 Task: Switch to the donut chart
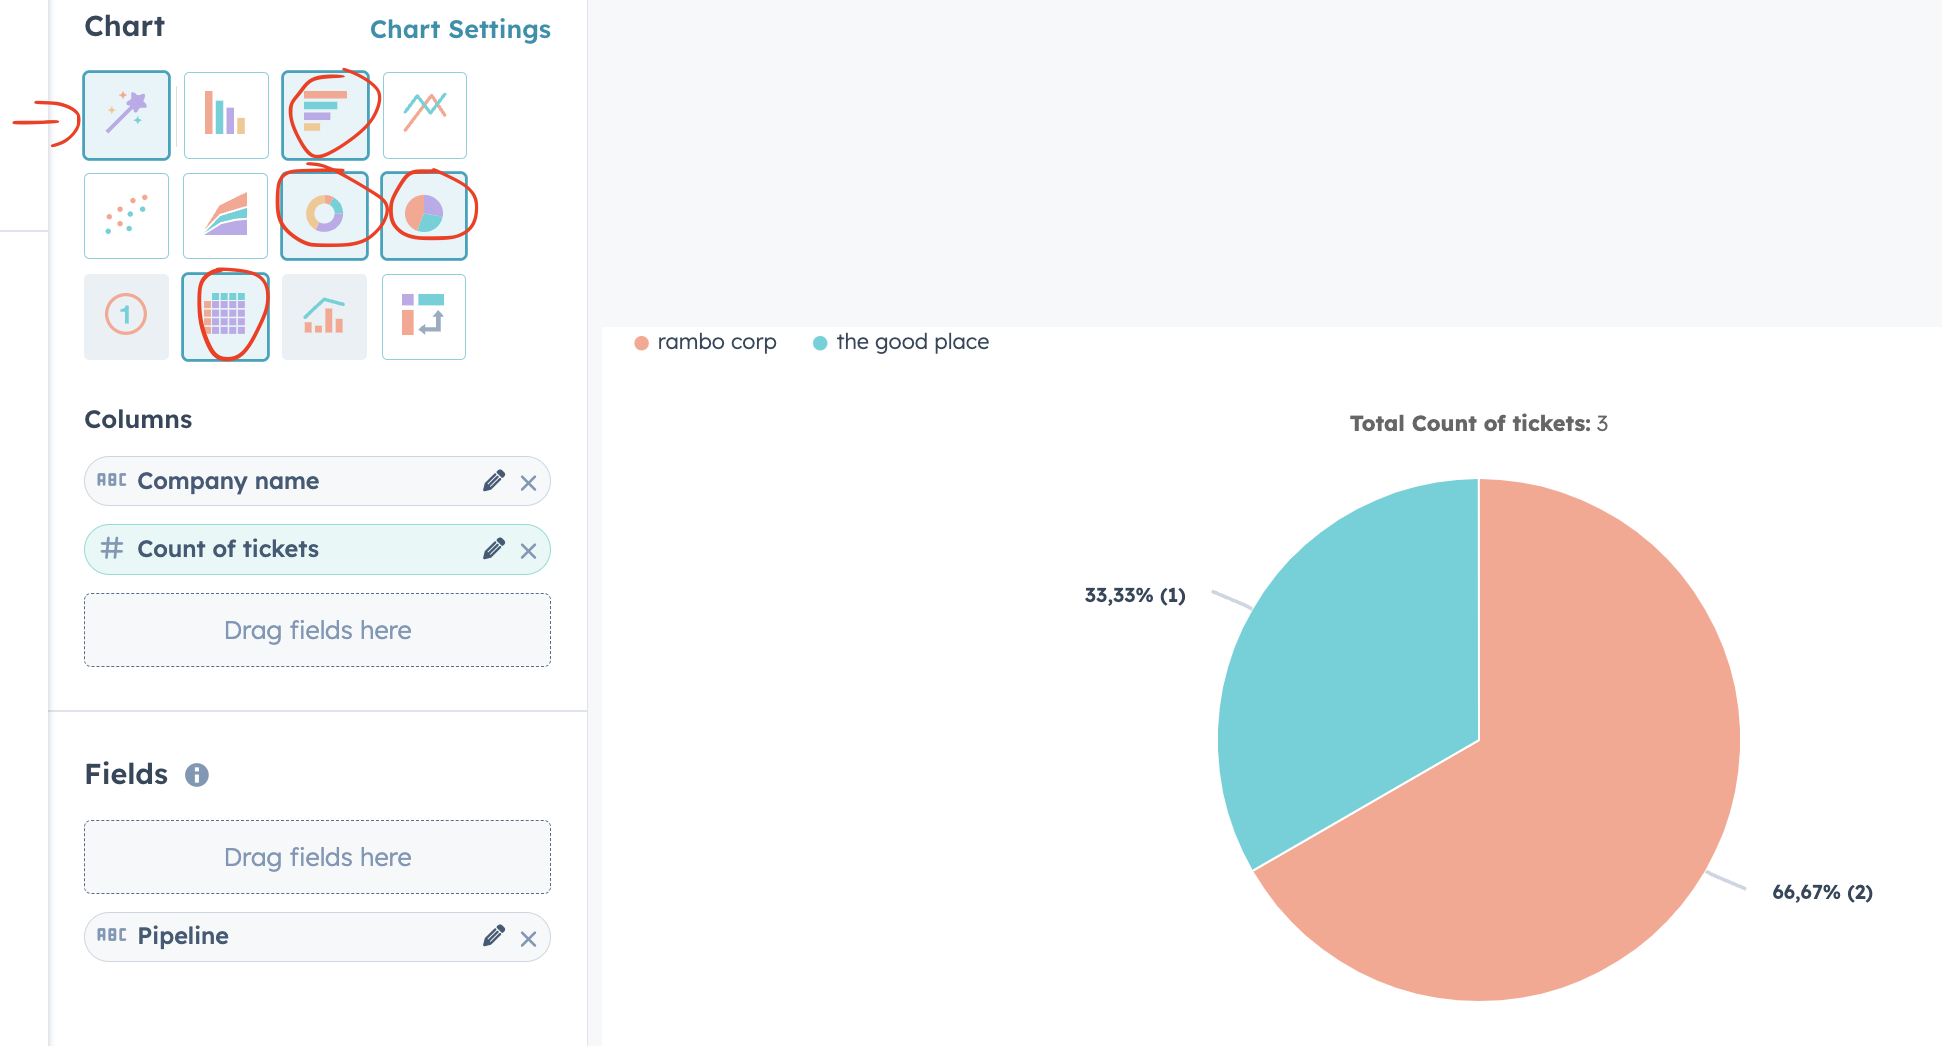(x=326, y=215)
